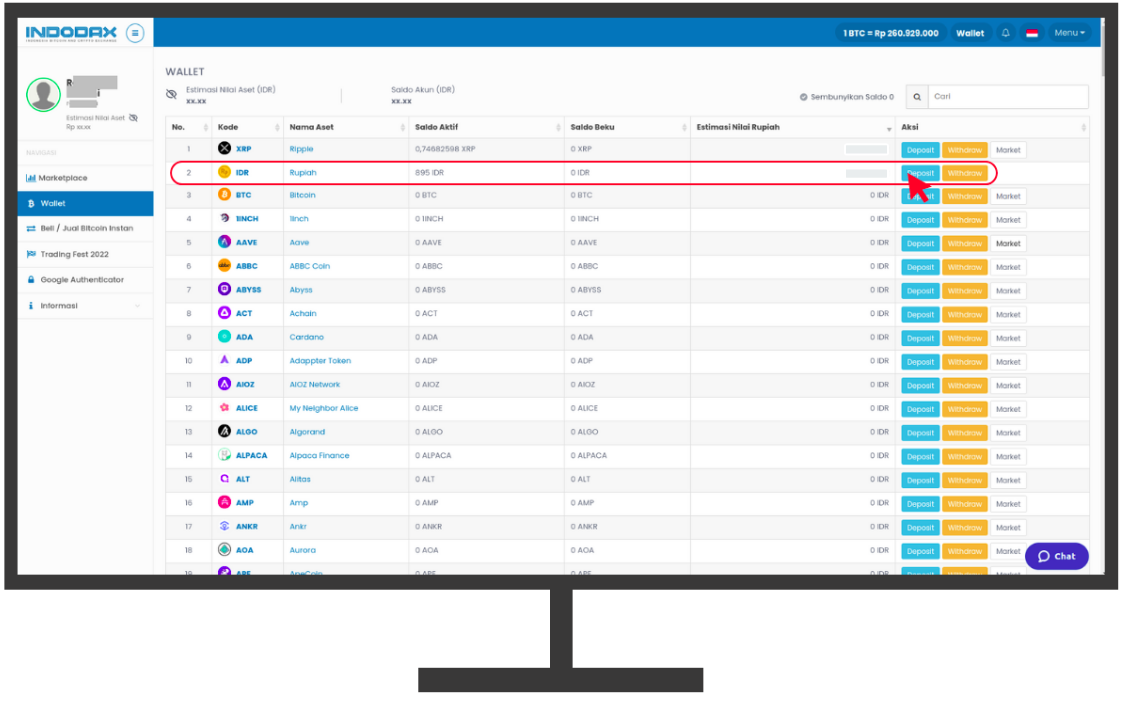The width and height of the screenshot is (1122, 708).
Task: Click the ALT coin icon
Action: (x=224, y=478)
